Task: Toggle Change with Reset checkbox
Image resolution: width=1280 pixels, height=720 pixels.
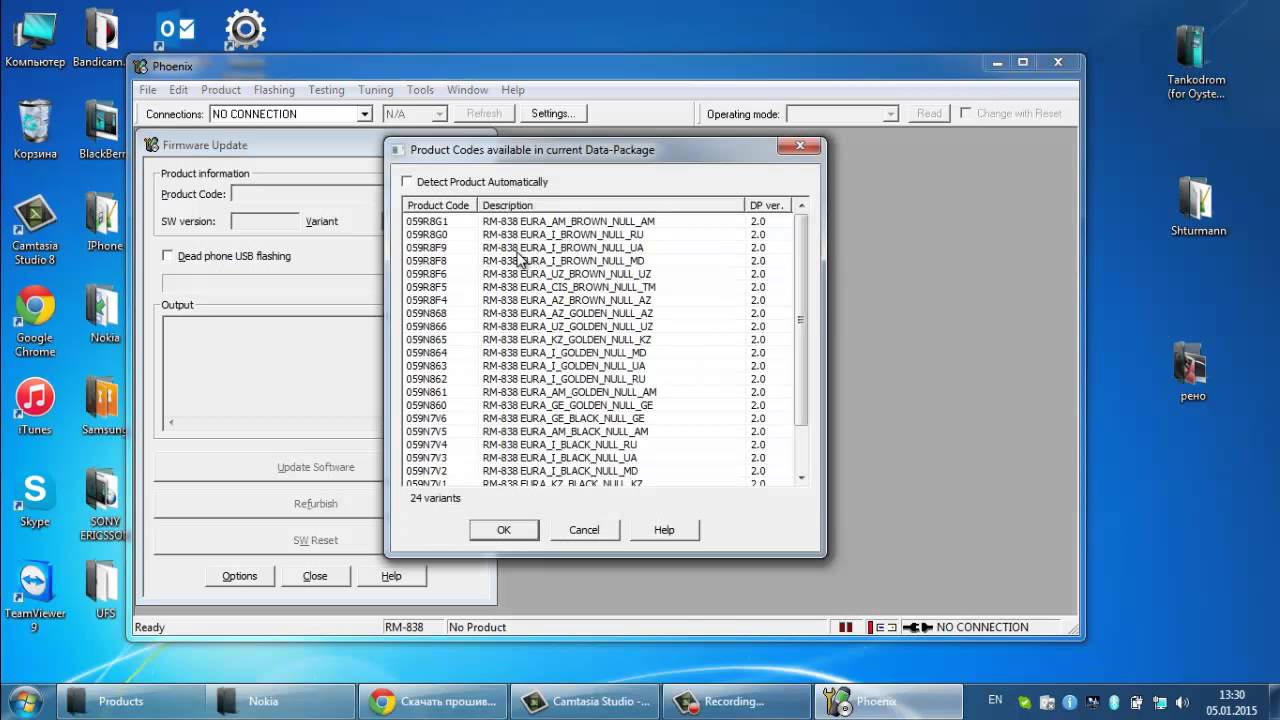Action: coord(966,113)
